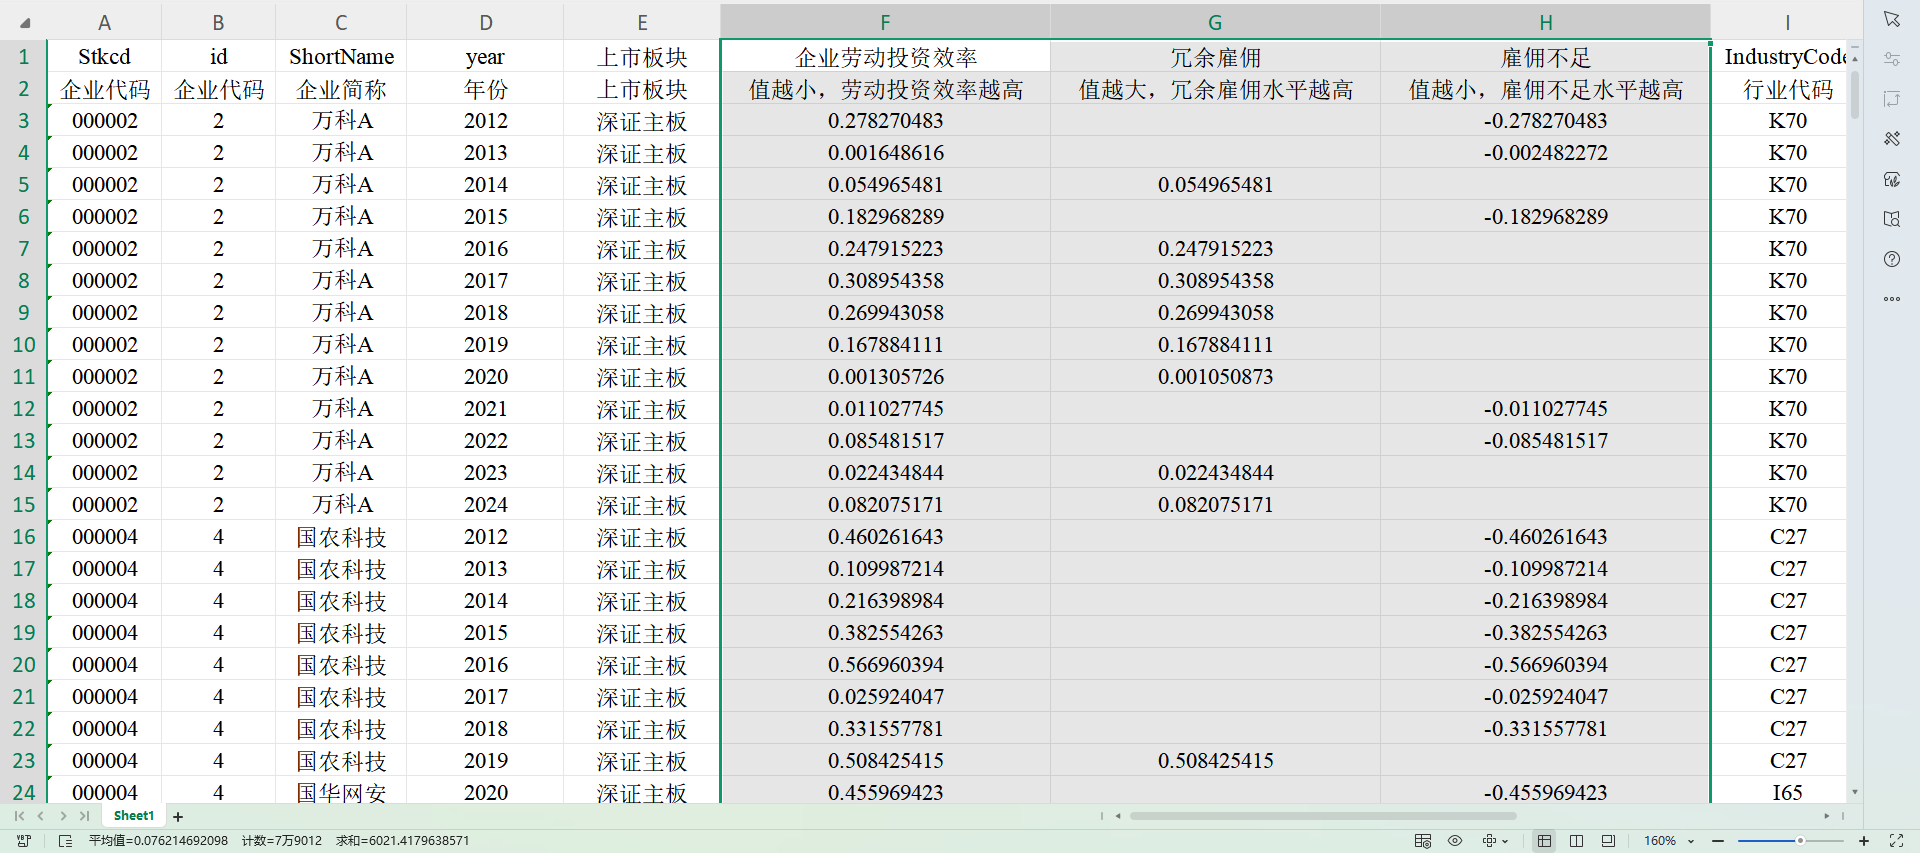Select column D header
This screenshot has height=853, width=1920.
pyautogui.click(x=485, y=23)
